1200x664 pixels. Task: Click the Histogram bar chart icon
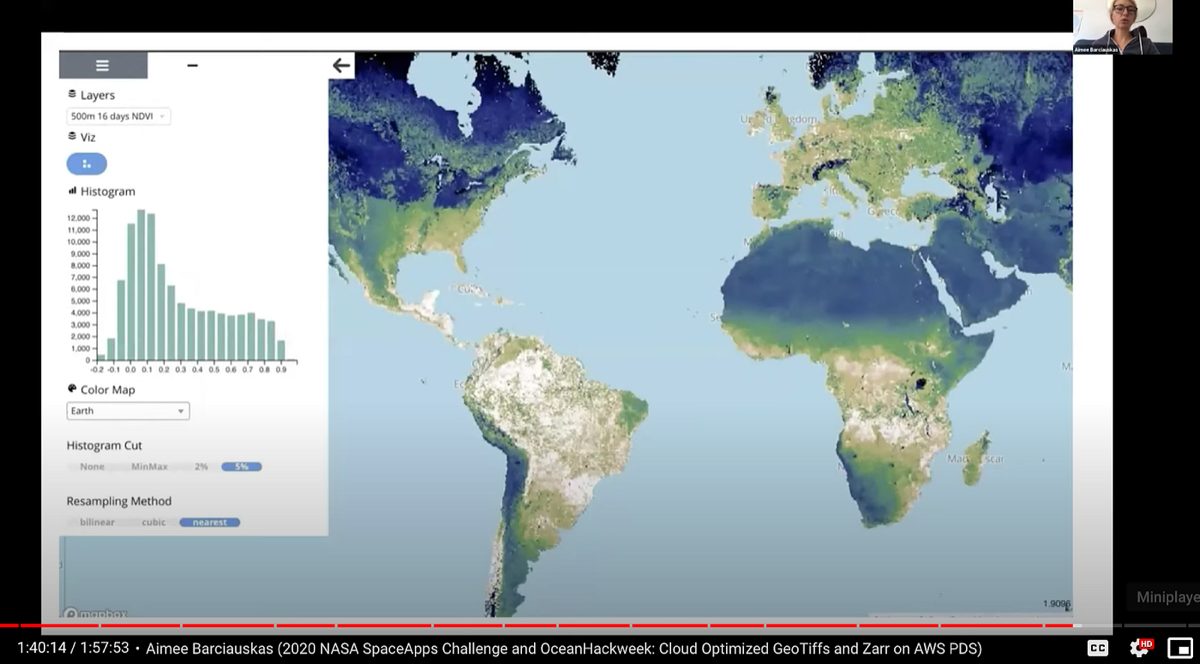coord(72,191)
